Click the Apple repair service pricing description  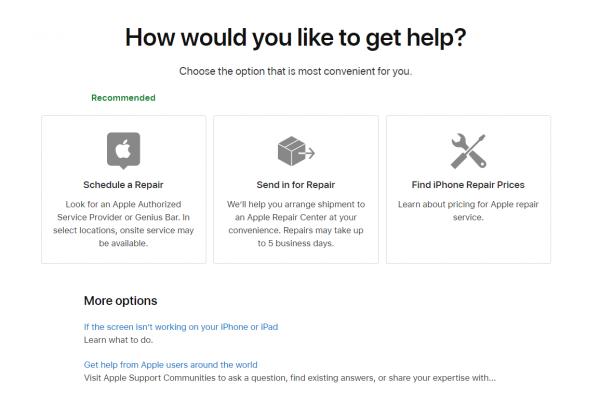(x=468, y=211)
